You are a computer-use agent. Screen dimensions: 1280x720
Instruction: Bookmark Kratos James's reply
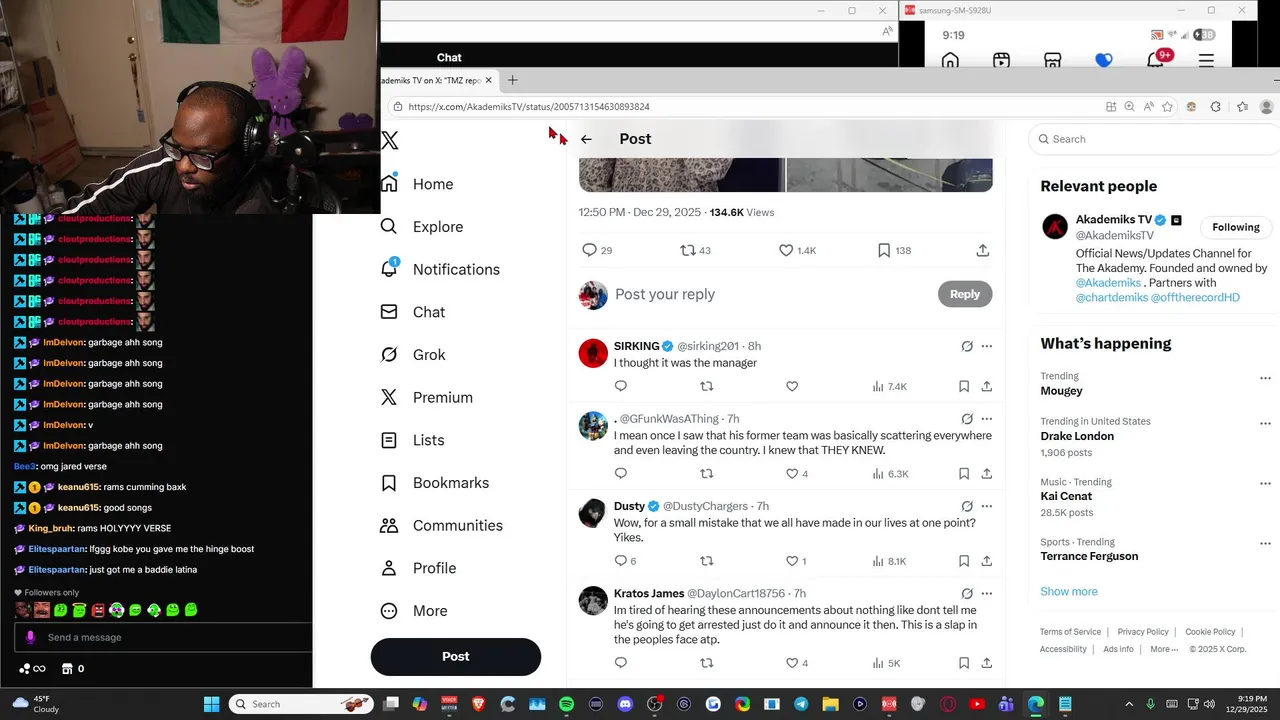click(964, 663)
